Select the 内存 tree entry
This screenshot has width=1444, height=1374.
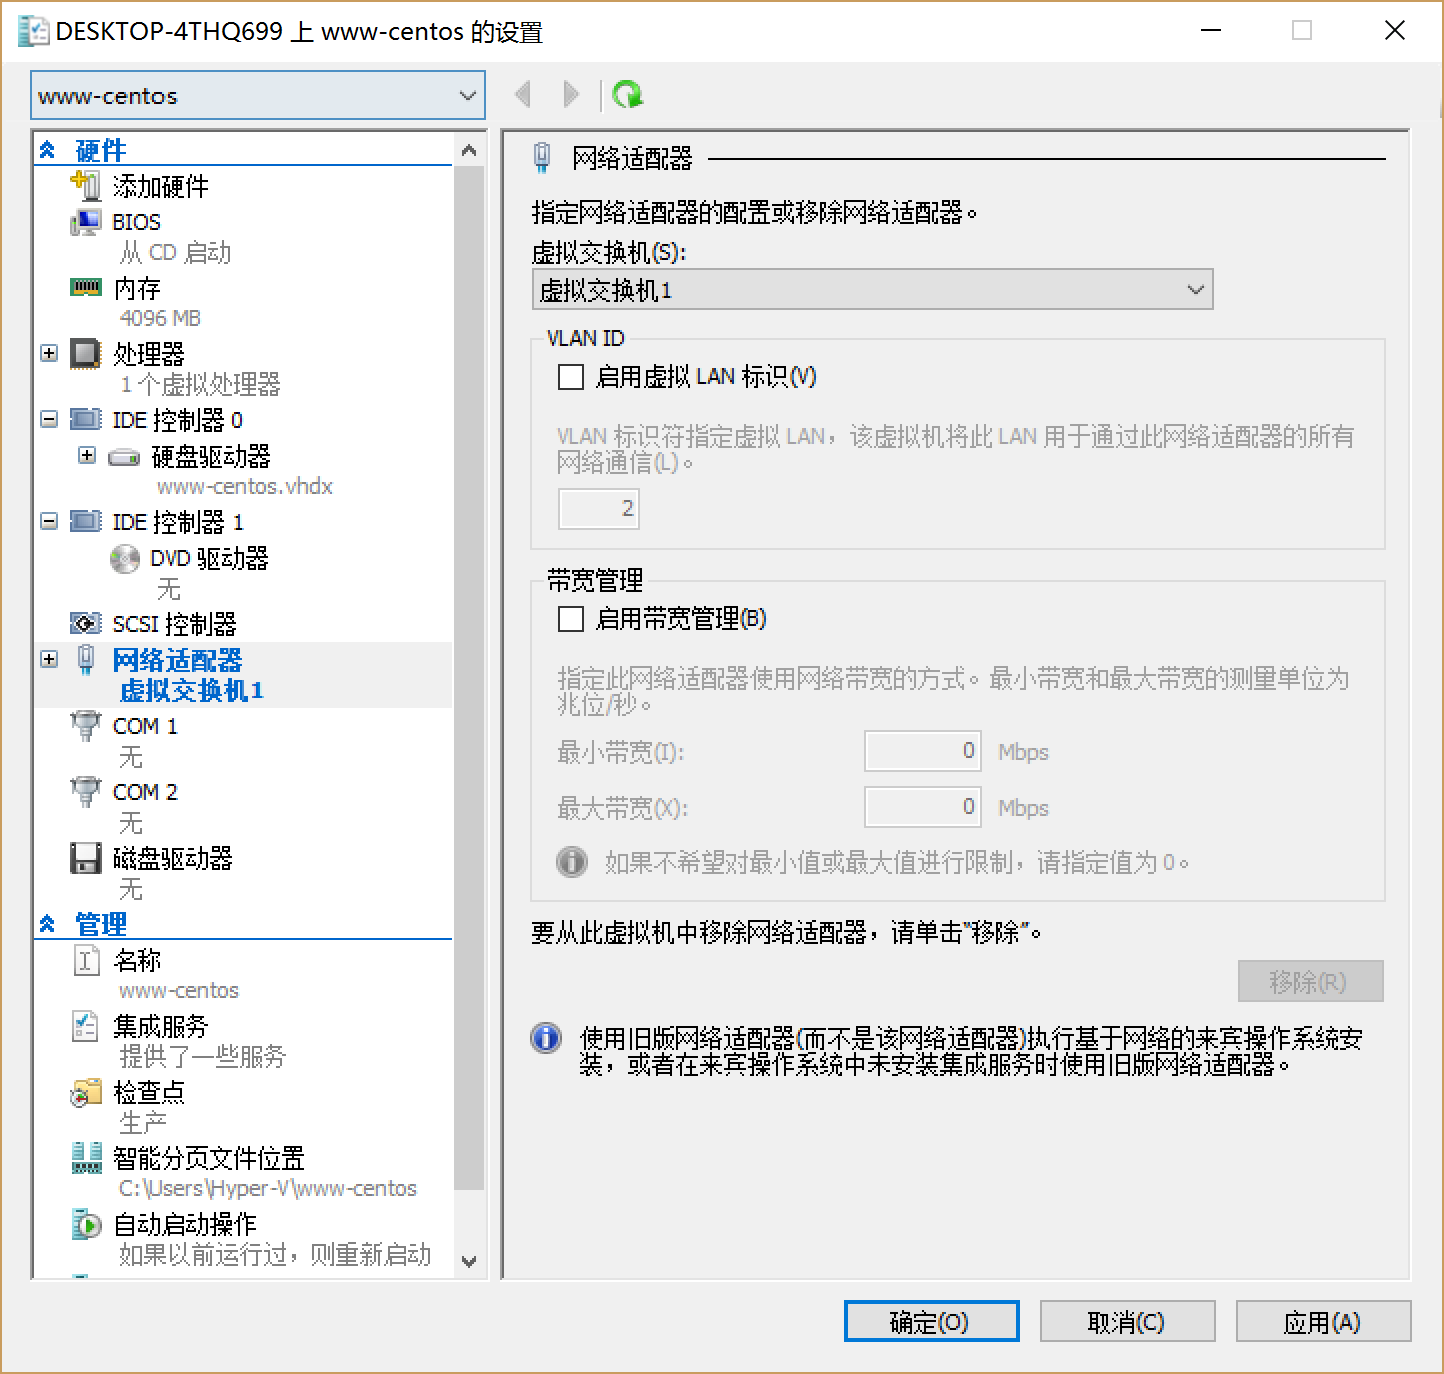click(137, 288)
